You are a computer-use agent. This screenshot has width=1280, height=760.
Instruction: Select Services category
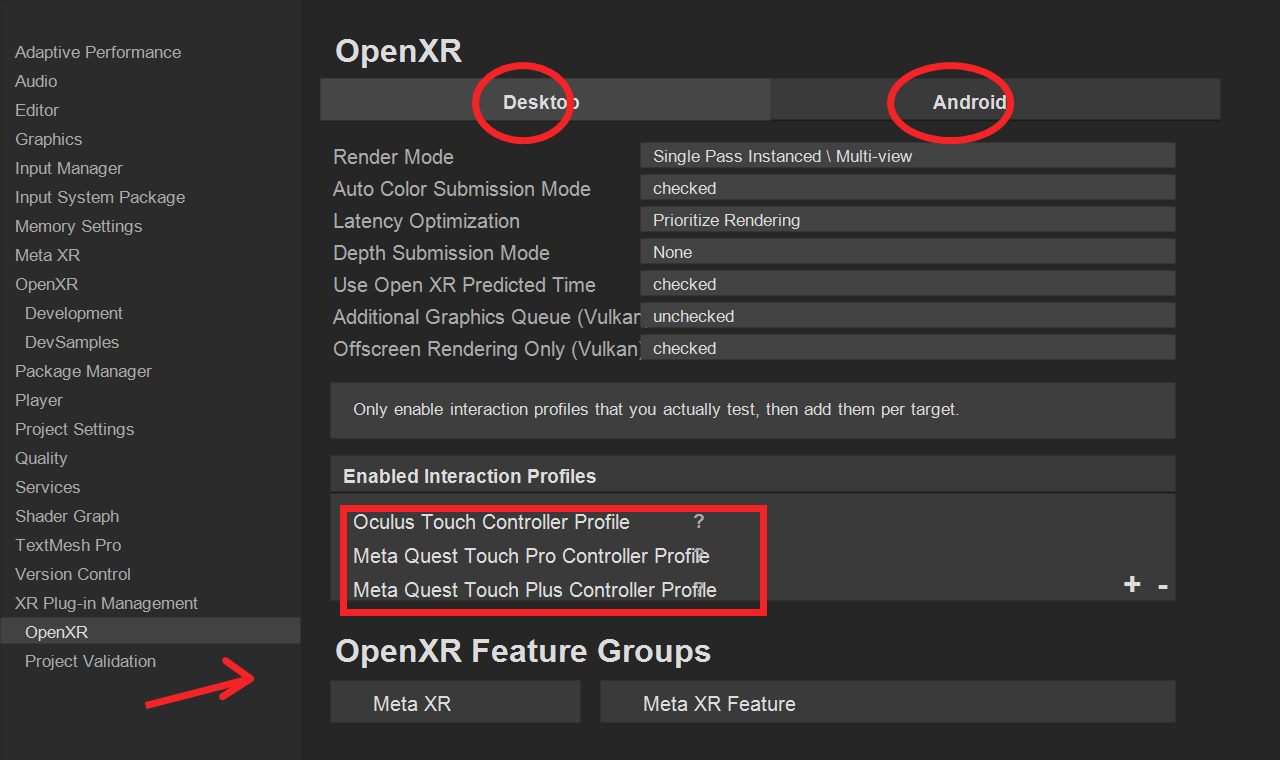[47, 487]
